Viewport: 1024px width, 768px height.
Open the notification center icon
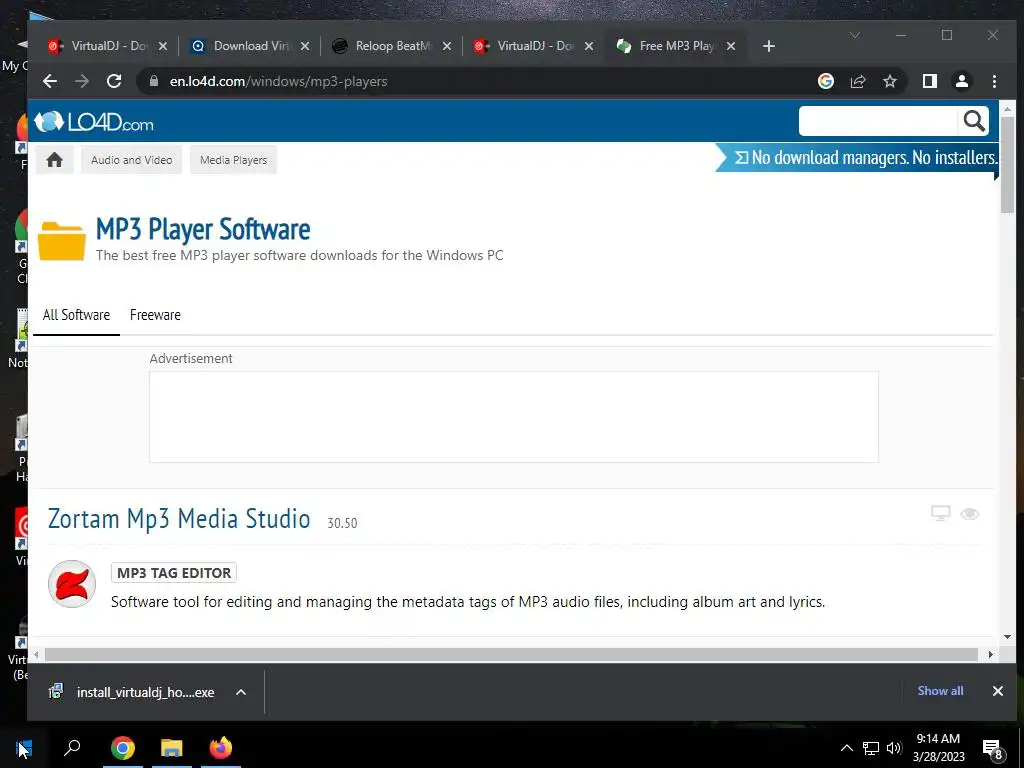click(993, 748)
